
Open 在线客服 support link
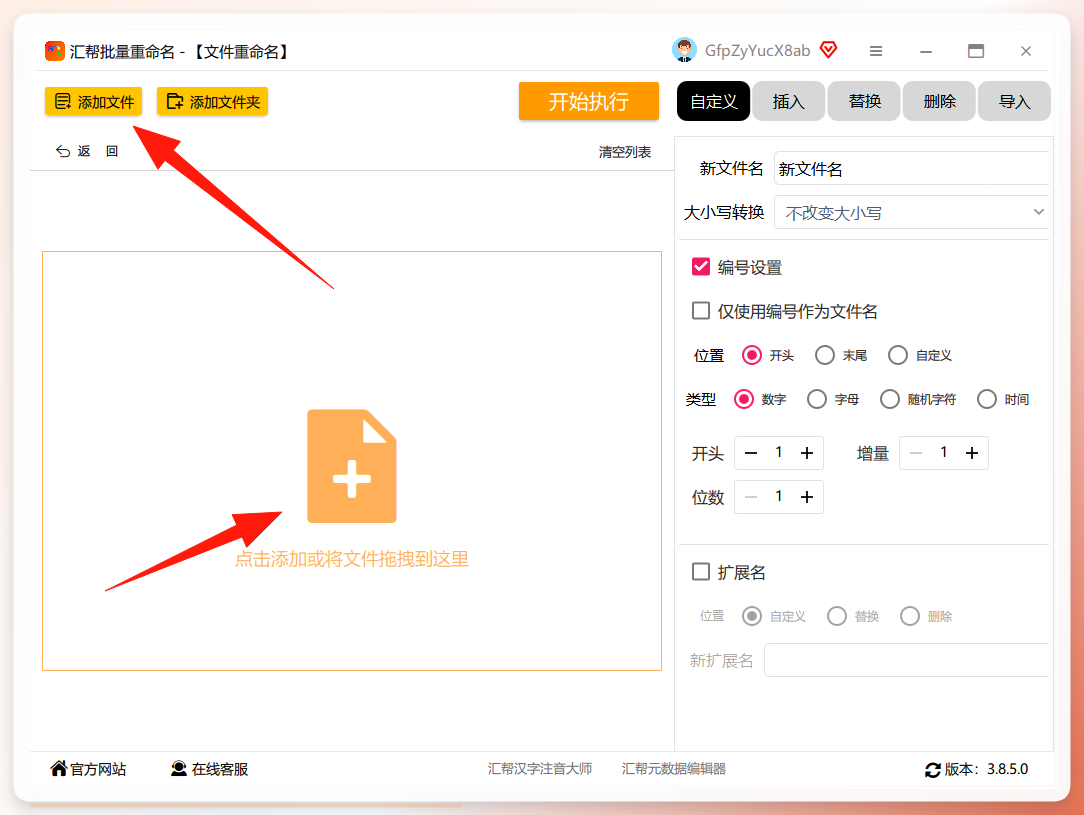click(209, 769)
